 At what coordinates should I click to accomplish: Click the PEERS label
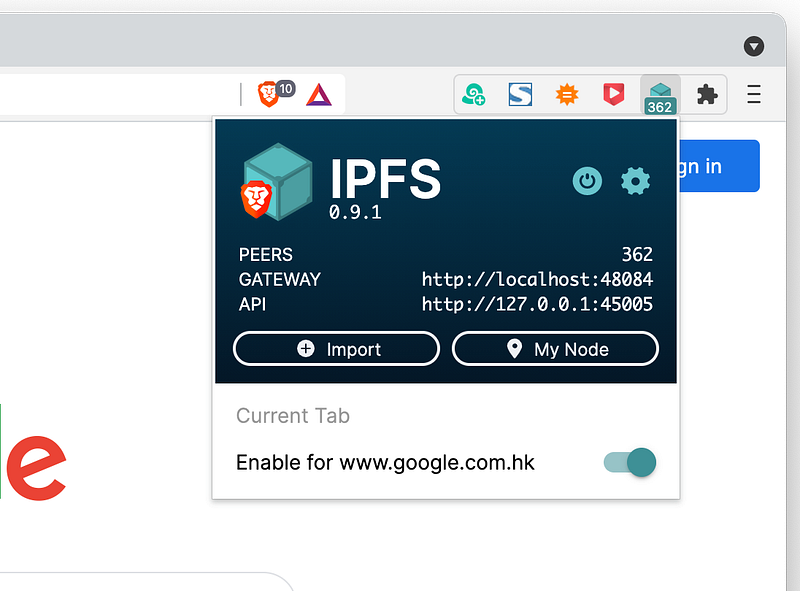point(265,254)
